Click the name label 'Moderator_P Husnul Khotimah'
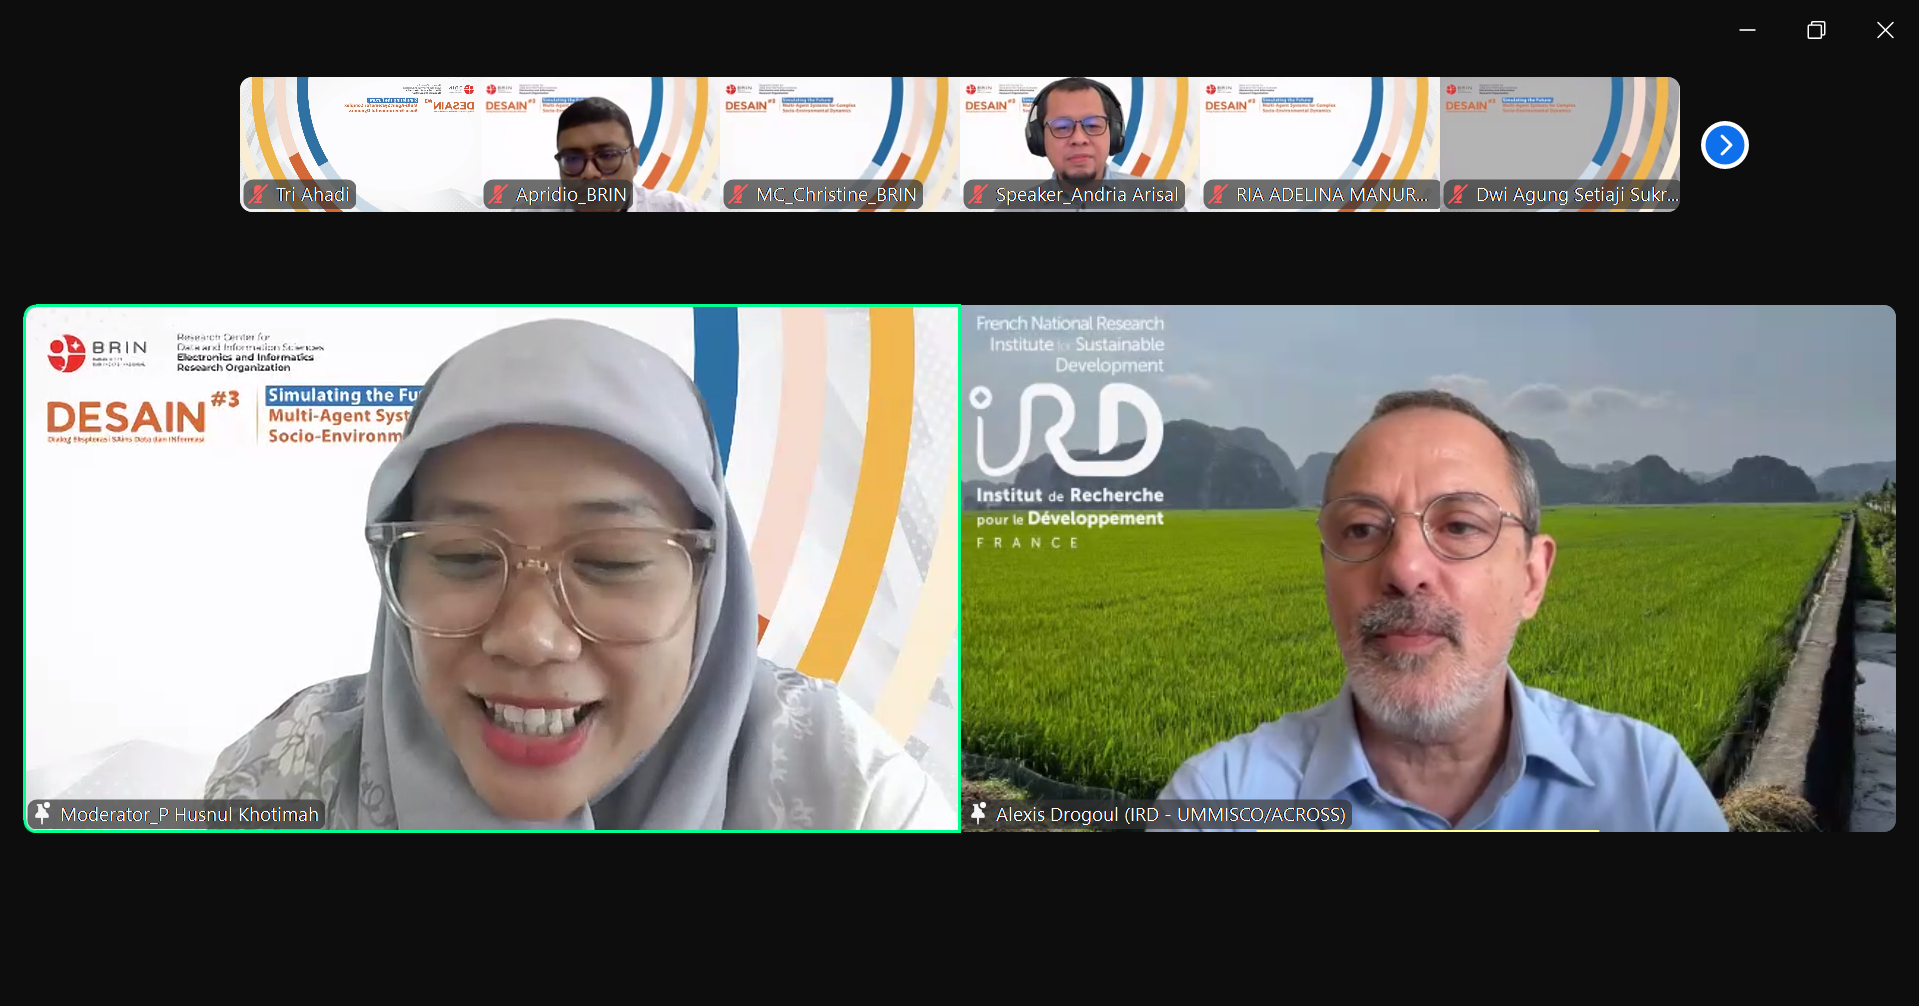The image size is (1919, 1006). (x=190, y=815)
